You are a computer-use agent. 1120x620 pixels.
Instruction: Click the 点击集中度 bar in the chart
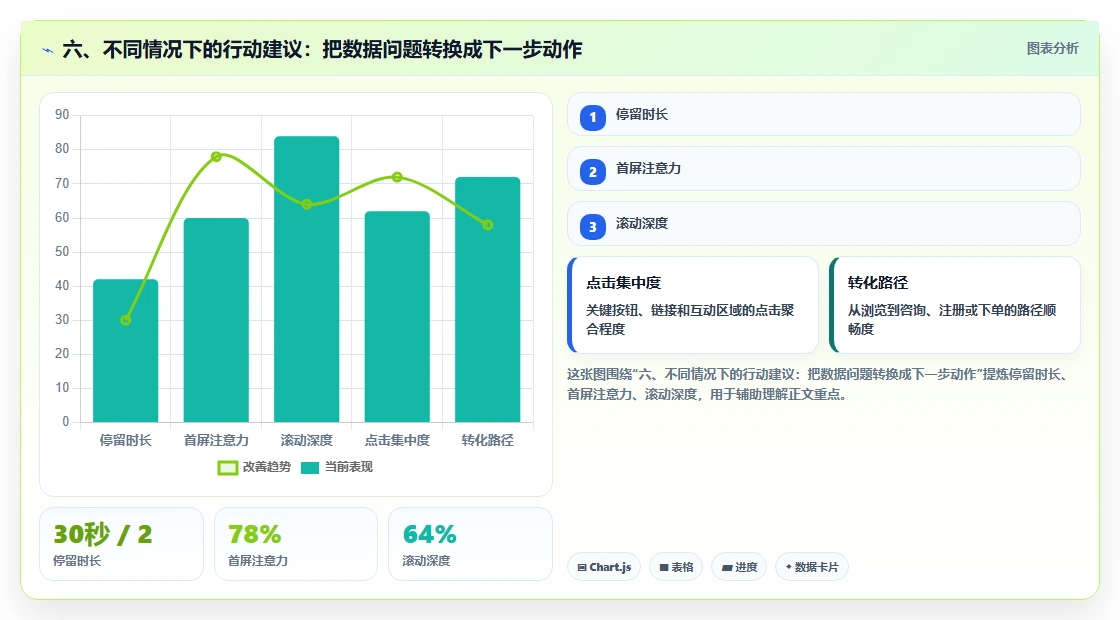(397, 316)
